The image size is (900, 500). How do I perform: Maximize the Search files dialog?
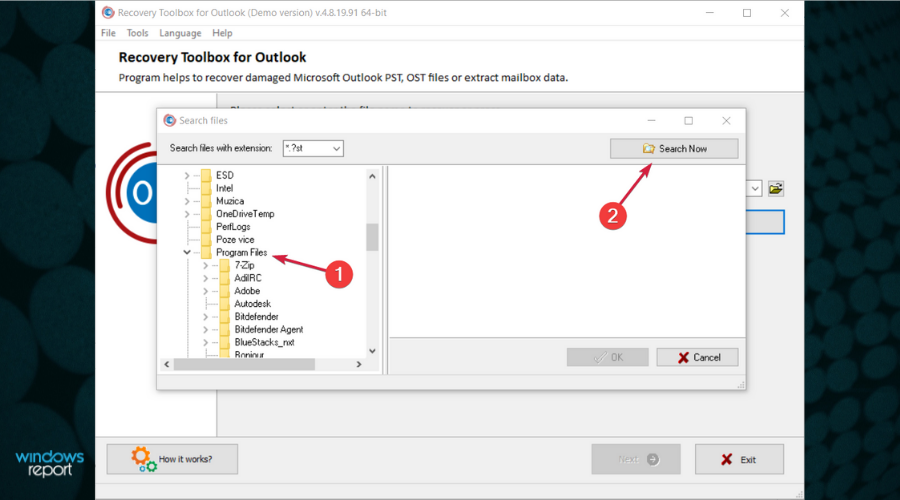coord(689,121)
